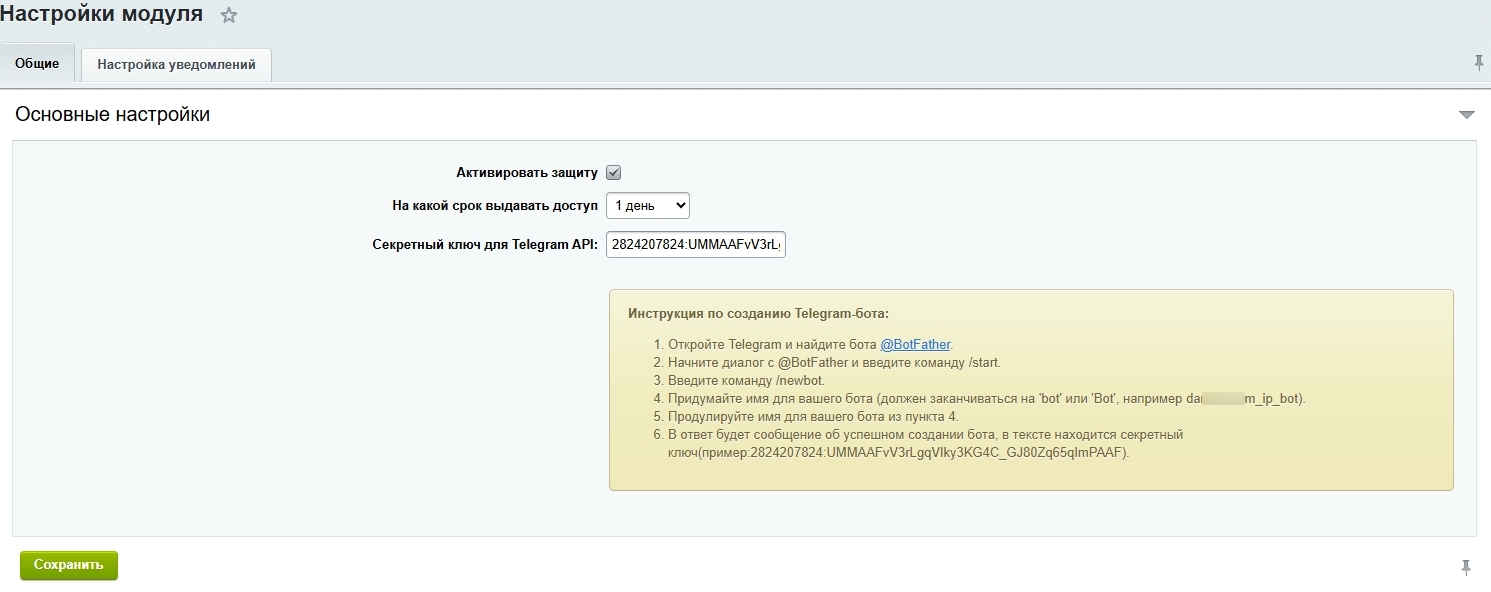Open the Настройка уведомлений tab

pyautogui.click(x=176, y=65)
